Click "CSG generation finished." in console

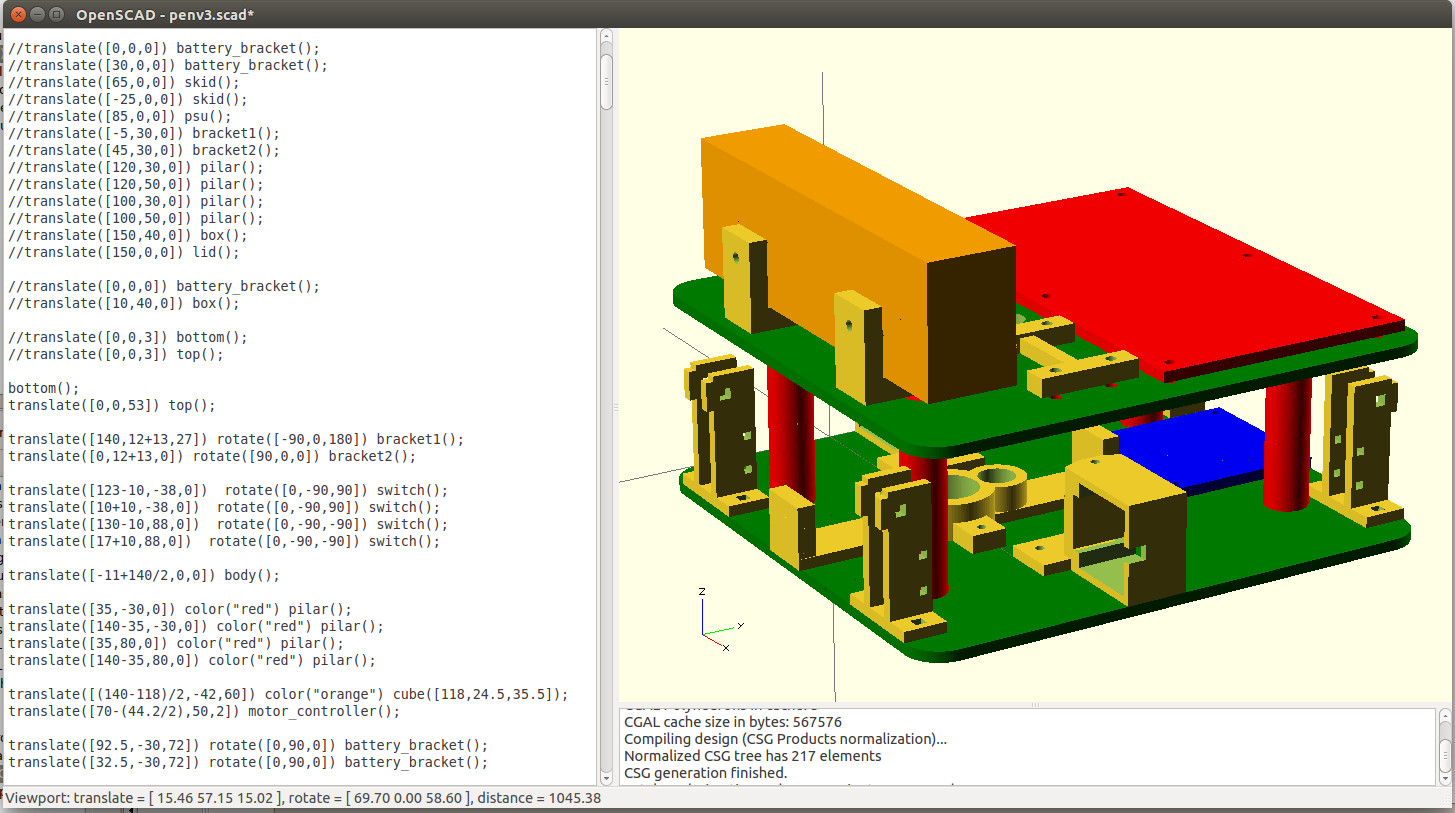(x=705, y=773)
